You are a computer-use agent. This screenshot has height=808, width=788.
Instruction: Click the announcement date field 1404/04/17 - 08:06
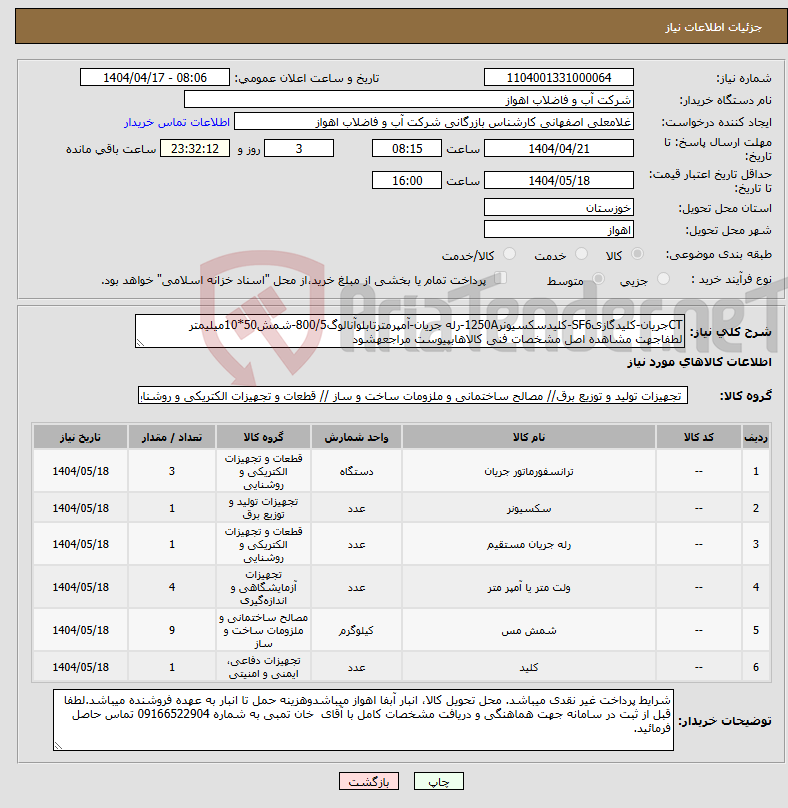(x=155, y=77)
